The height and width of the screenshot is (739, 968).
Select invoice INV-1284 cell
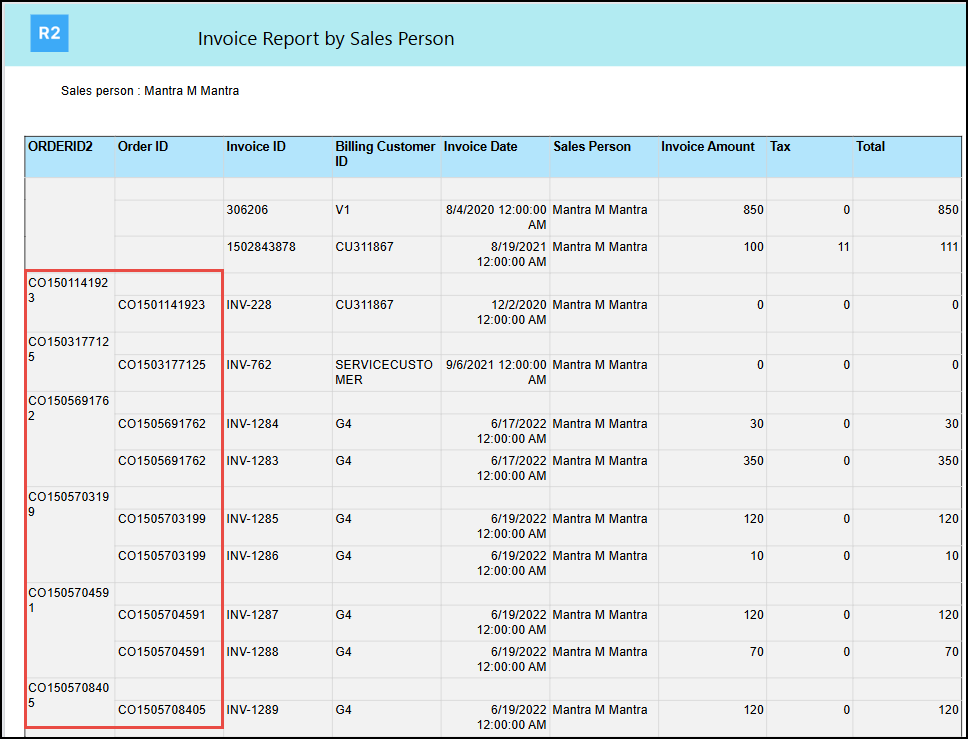tap(253, 424)
